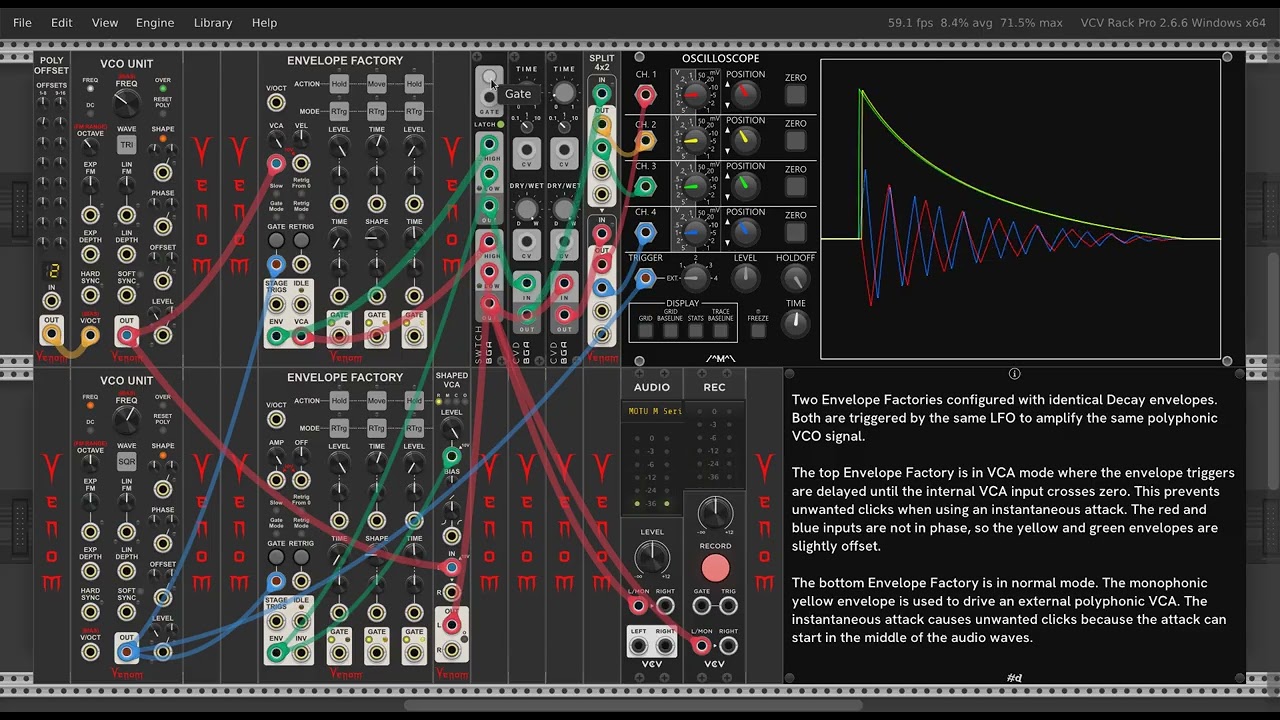Toggle the oscilloscope GRID display button
This screenshot has height=720, width=1280.
(x=646, y=332)
